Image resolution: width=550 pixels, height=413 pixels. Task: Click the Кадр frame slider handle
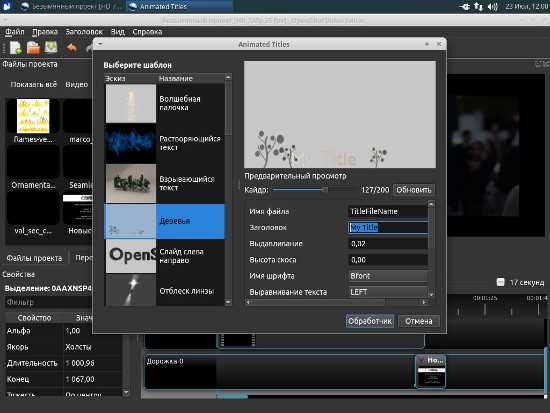click(x=325, y=190)
